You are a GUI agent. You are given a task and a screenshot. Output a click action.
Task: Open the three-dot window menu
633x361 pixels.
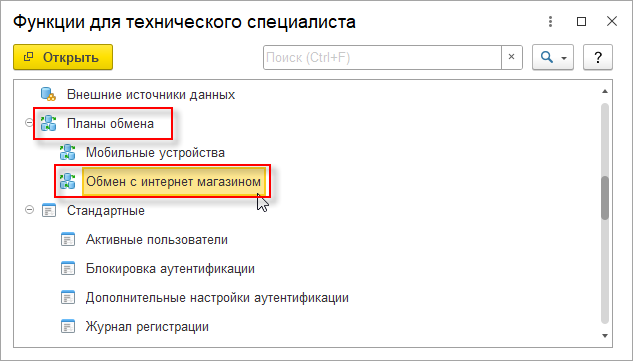click(x=550, y=21)
